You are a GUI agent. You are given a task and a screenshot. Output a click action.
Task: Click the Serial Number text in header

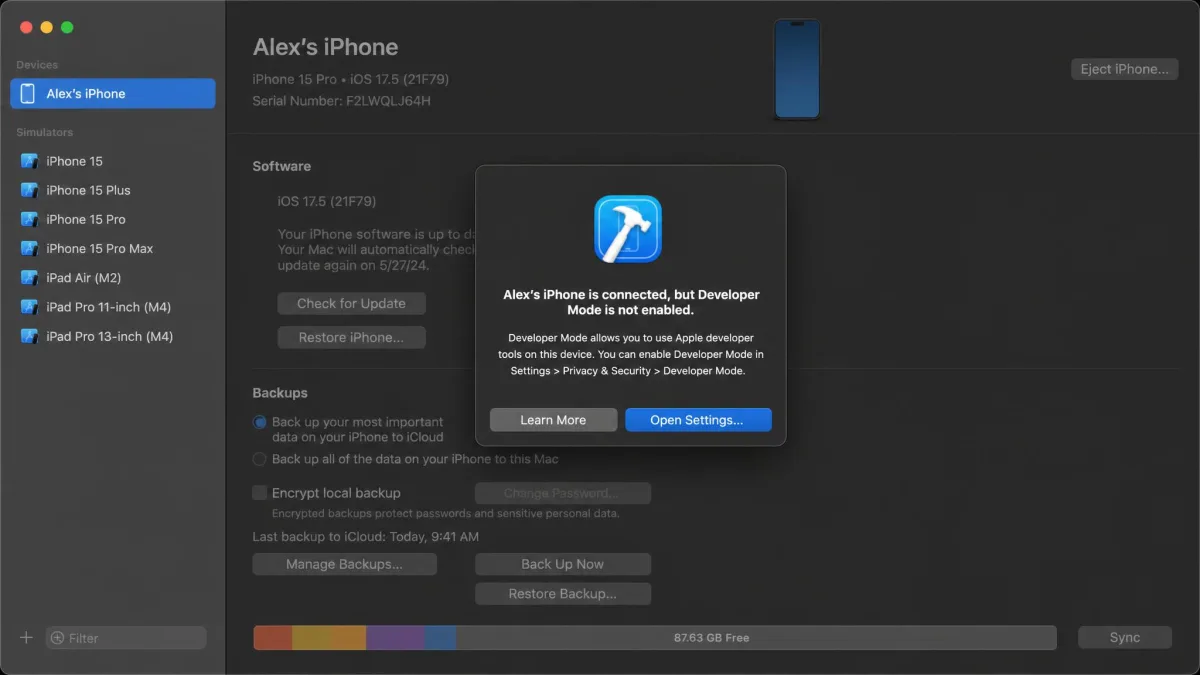342,101
